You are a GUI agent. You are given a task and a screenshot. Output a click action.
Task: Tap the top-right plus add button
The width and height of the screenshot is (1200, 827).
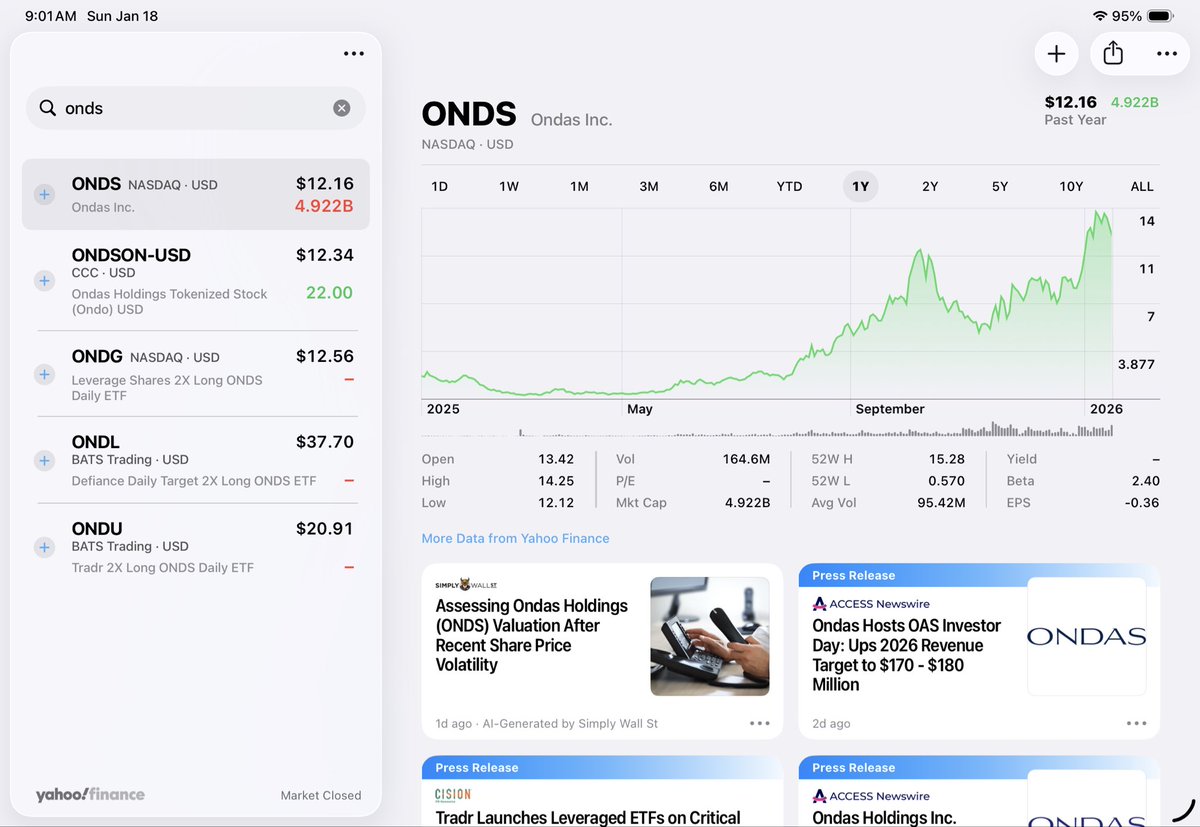coord(1057,54)
